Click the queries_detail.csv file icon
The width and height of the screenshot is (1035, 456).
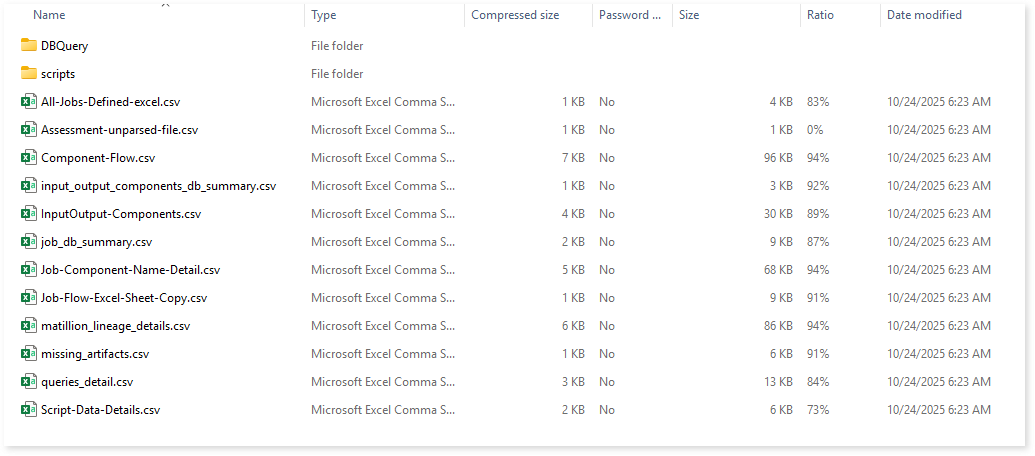(29, 382)
